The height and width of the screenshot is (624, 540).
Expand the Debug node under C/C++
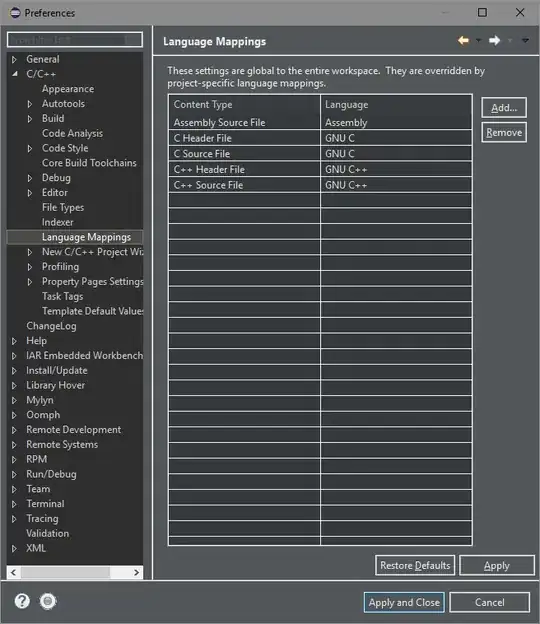[30, 178]
